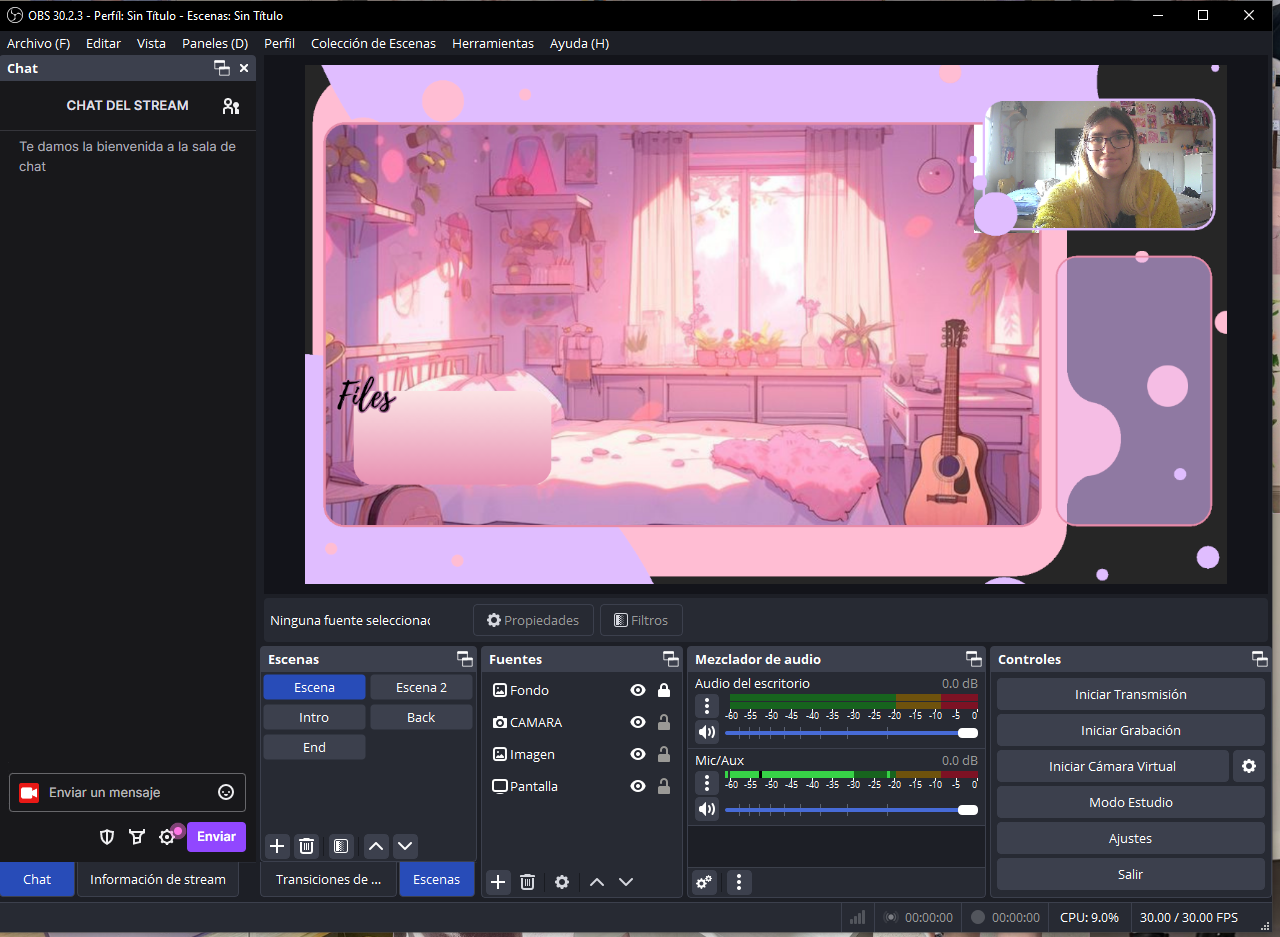The image size is (1280, 937).
Task: Open scene filters icon in Escenas
Action: (x=341, y=846)
